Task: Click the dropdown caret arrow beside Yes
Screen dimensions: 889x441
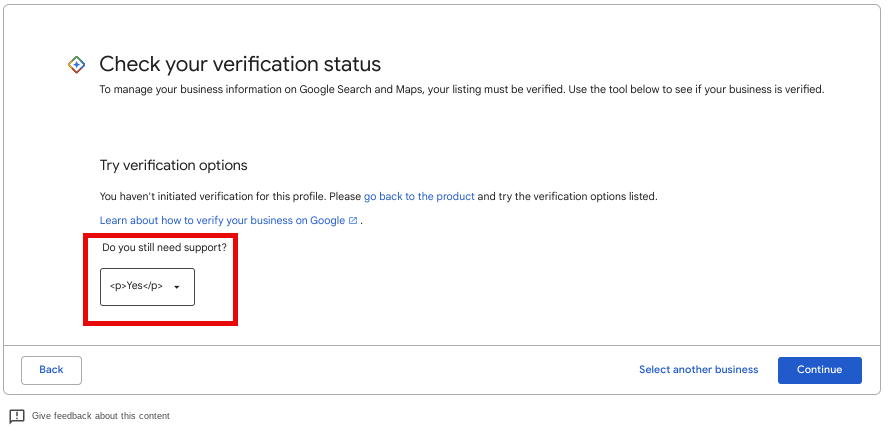Action: click(x=177, y=287)
